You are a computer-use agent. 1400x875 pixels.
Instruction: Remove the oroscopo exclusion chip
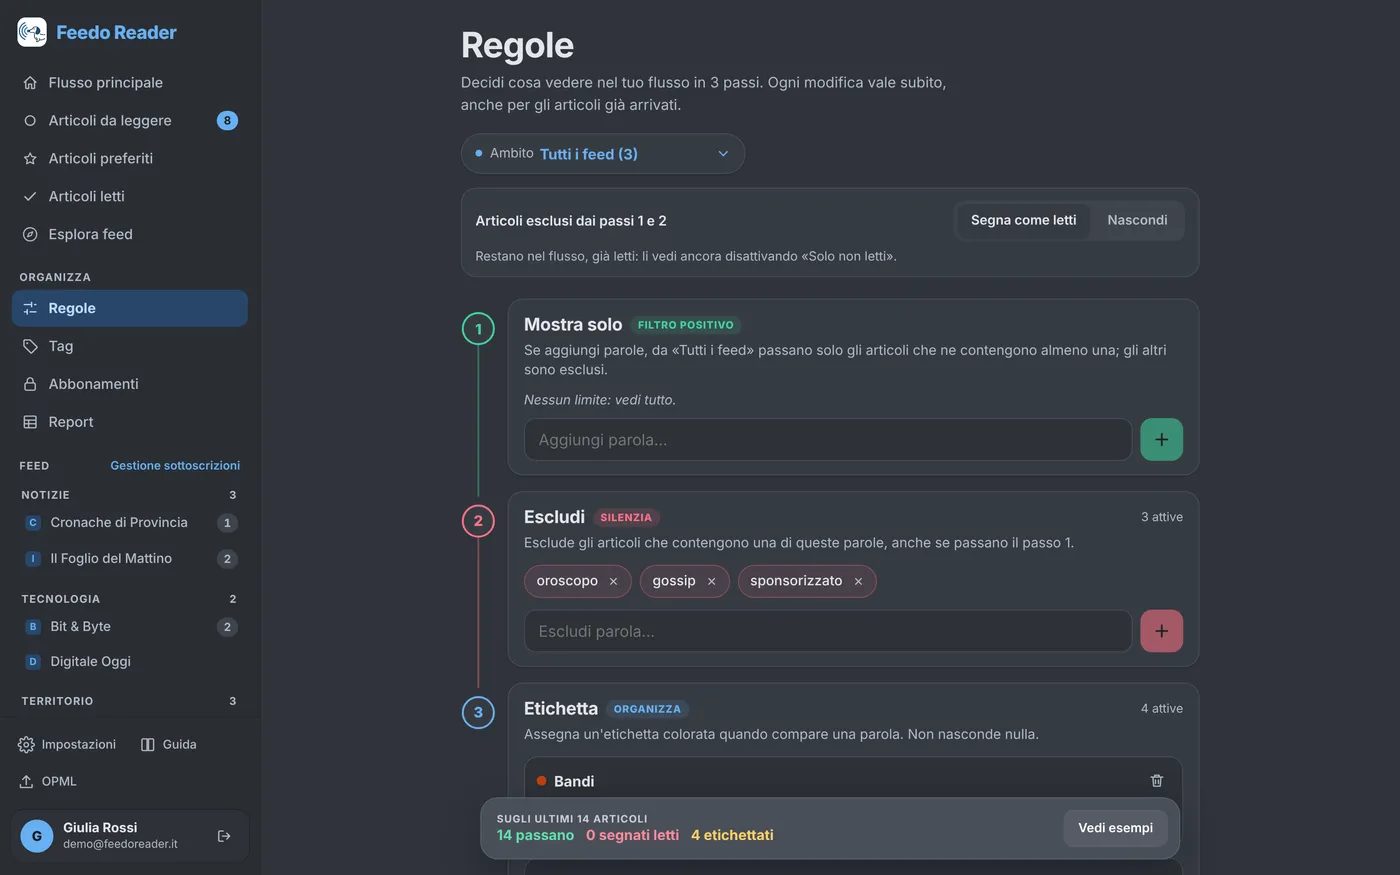click(x=613, y=582)
